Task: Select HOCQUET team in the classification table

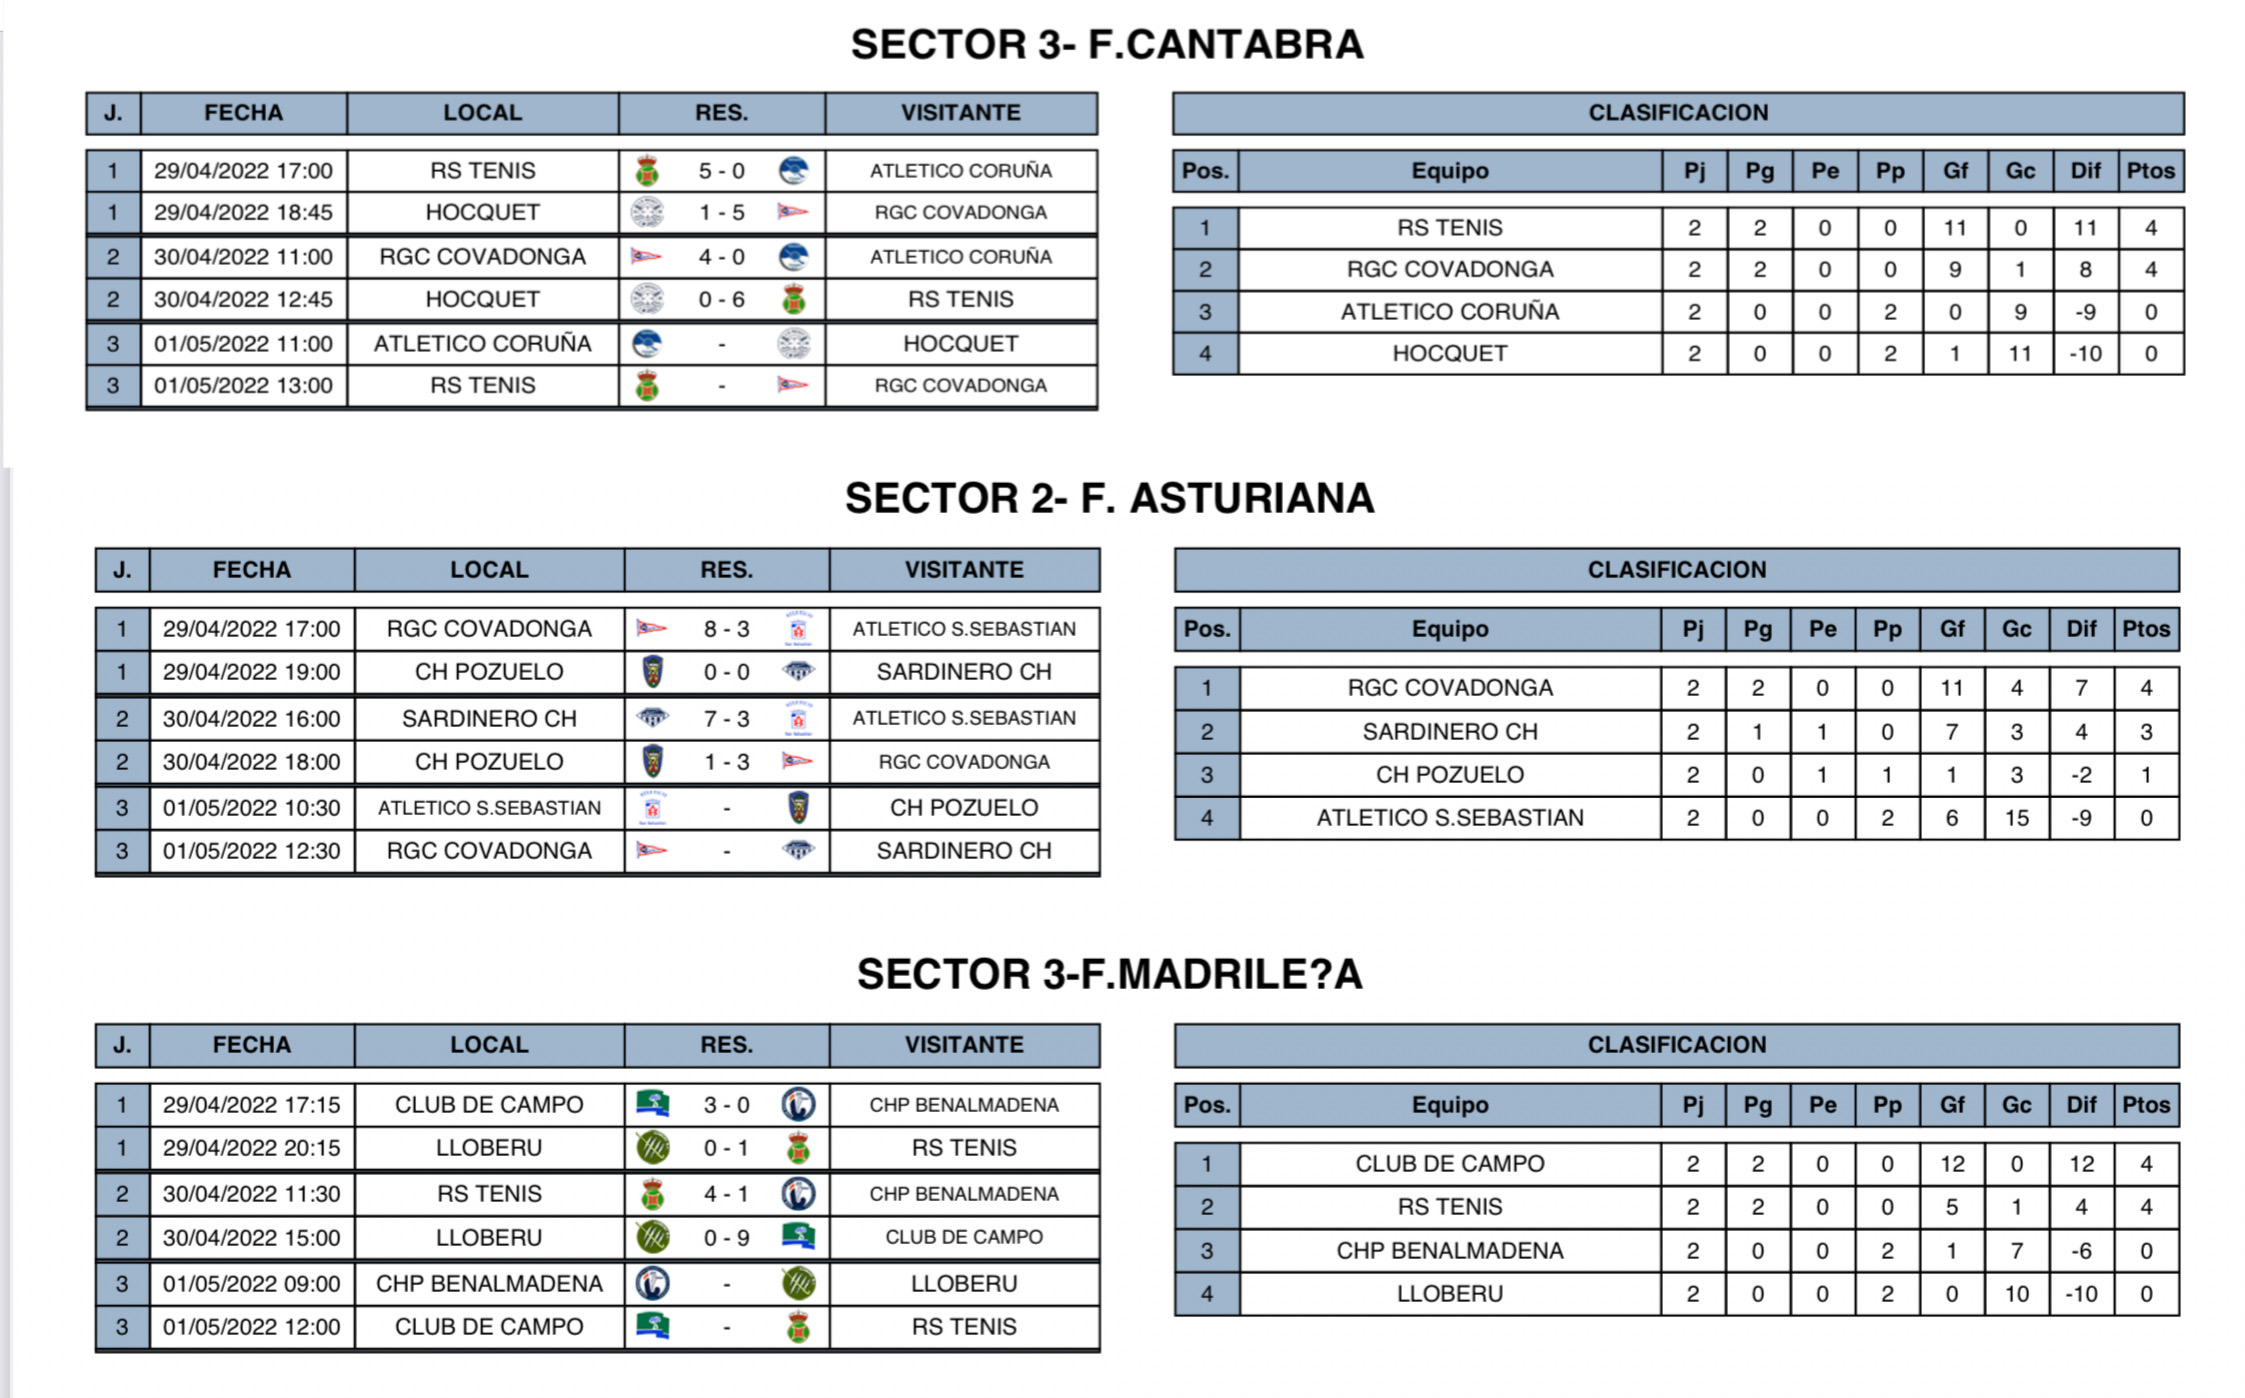Action: pyautogui.click(x=1449, y=354)
